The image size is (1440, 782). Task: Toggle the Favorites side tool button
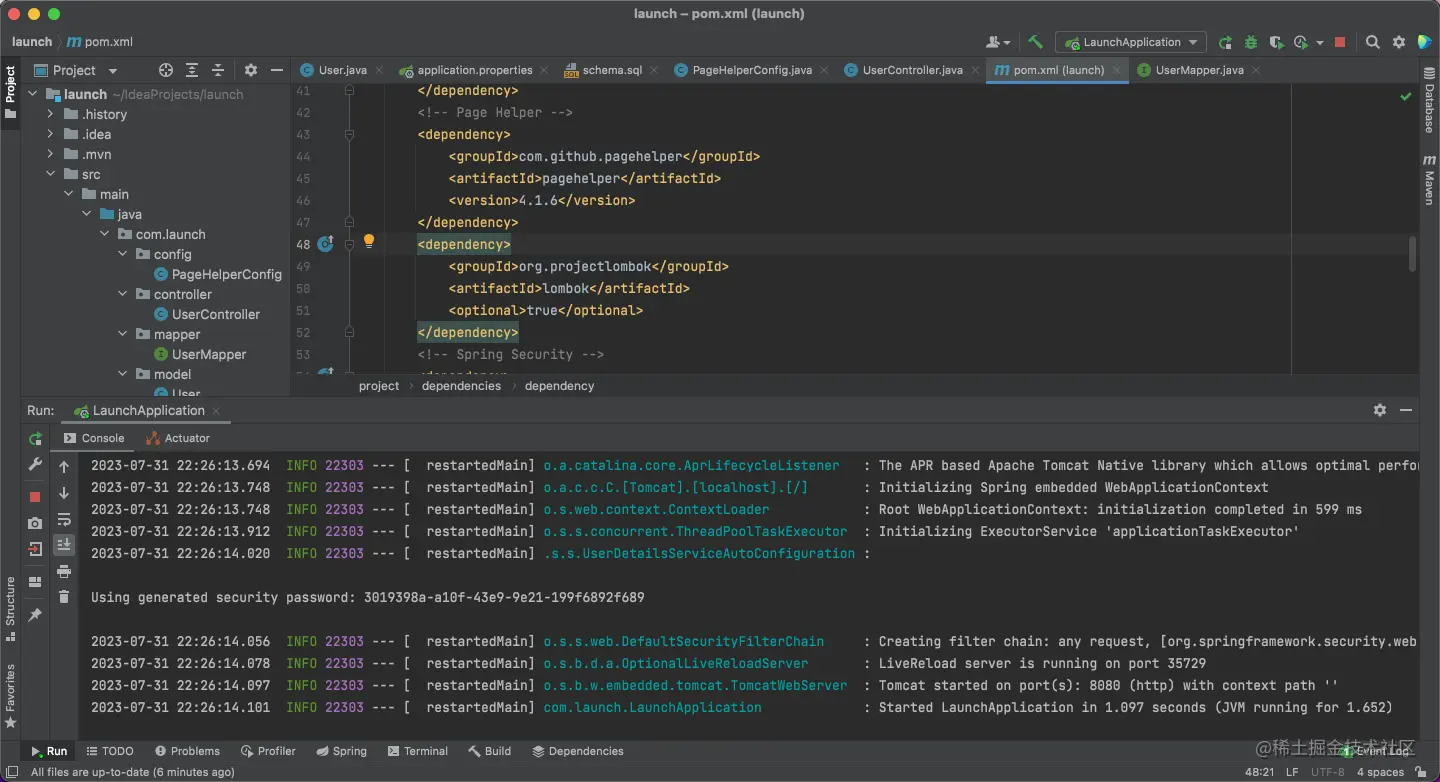11,696
